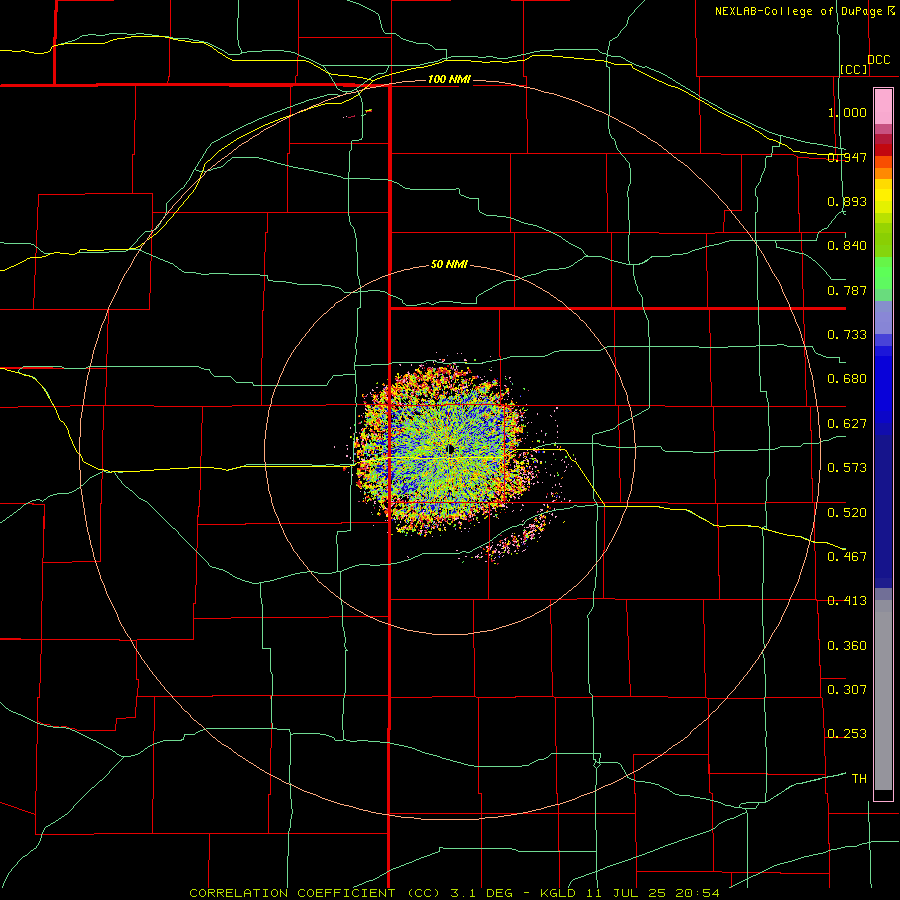The image size is (900, 900).
Task: Click the 0.680 scale value
Action: pyautogui.click(x=847, y=379)
